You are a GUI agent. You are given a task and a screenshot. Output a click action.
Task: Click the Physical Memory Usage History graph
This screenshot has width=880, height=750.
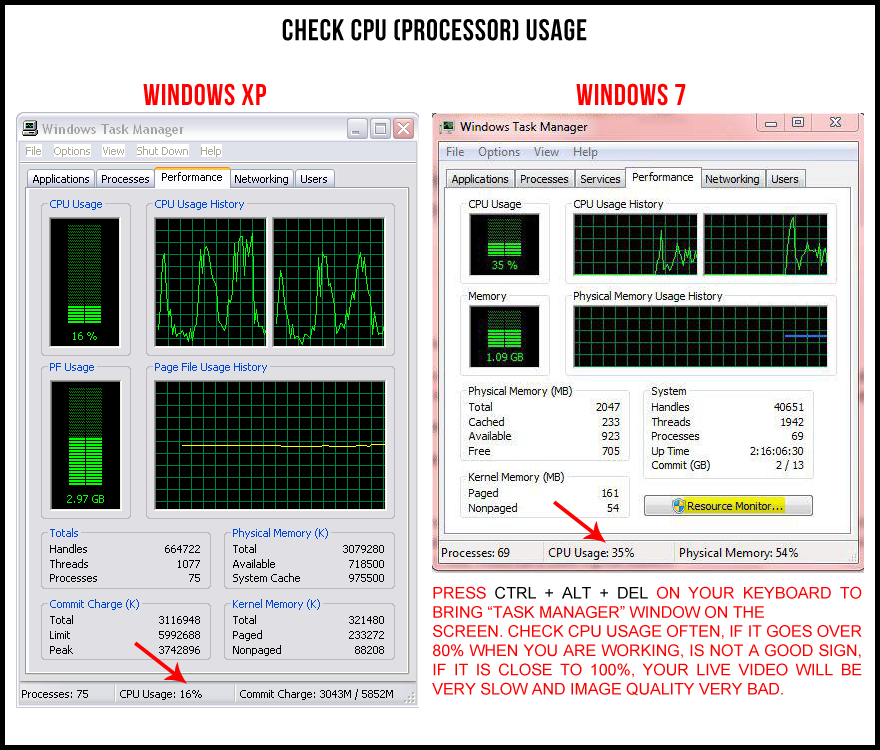(700, 336)
